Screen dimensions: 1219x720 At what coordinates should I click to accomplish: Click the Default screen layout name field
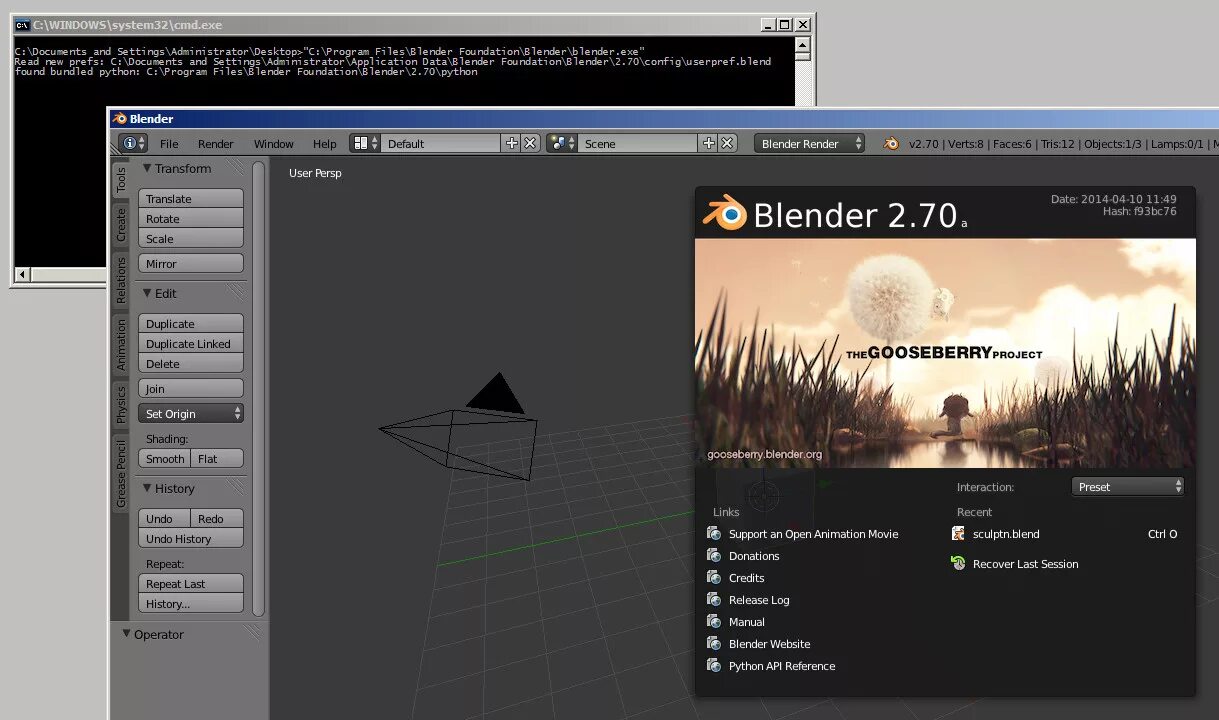click(441, 143)
